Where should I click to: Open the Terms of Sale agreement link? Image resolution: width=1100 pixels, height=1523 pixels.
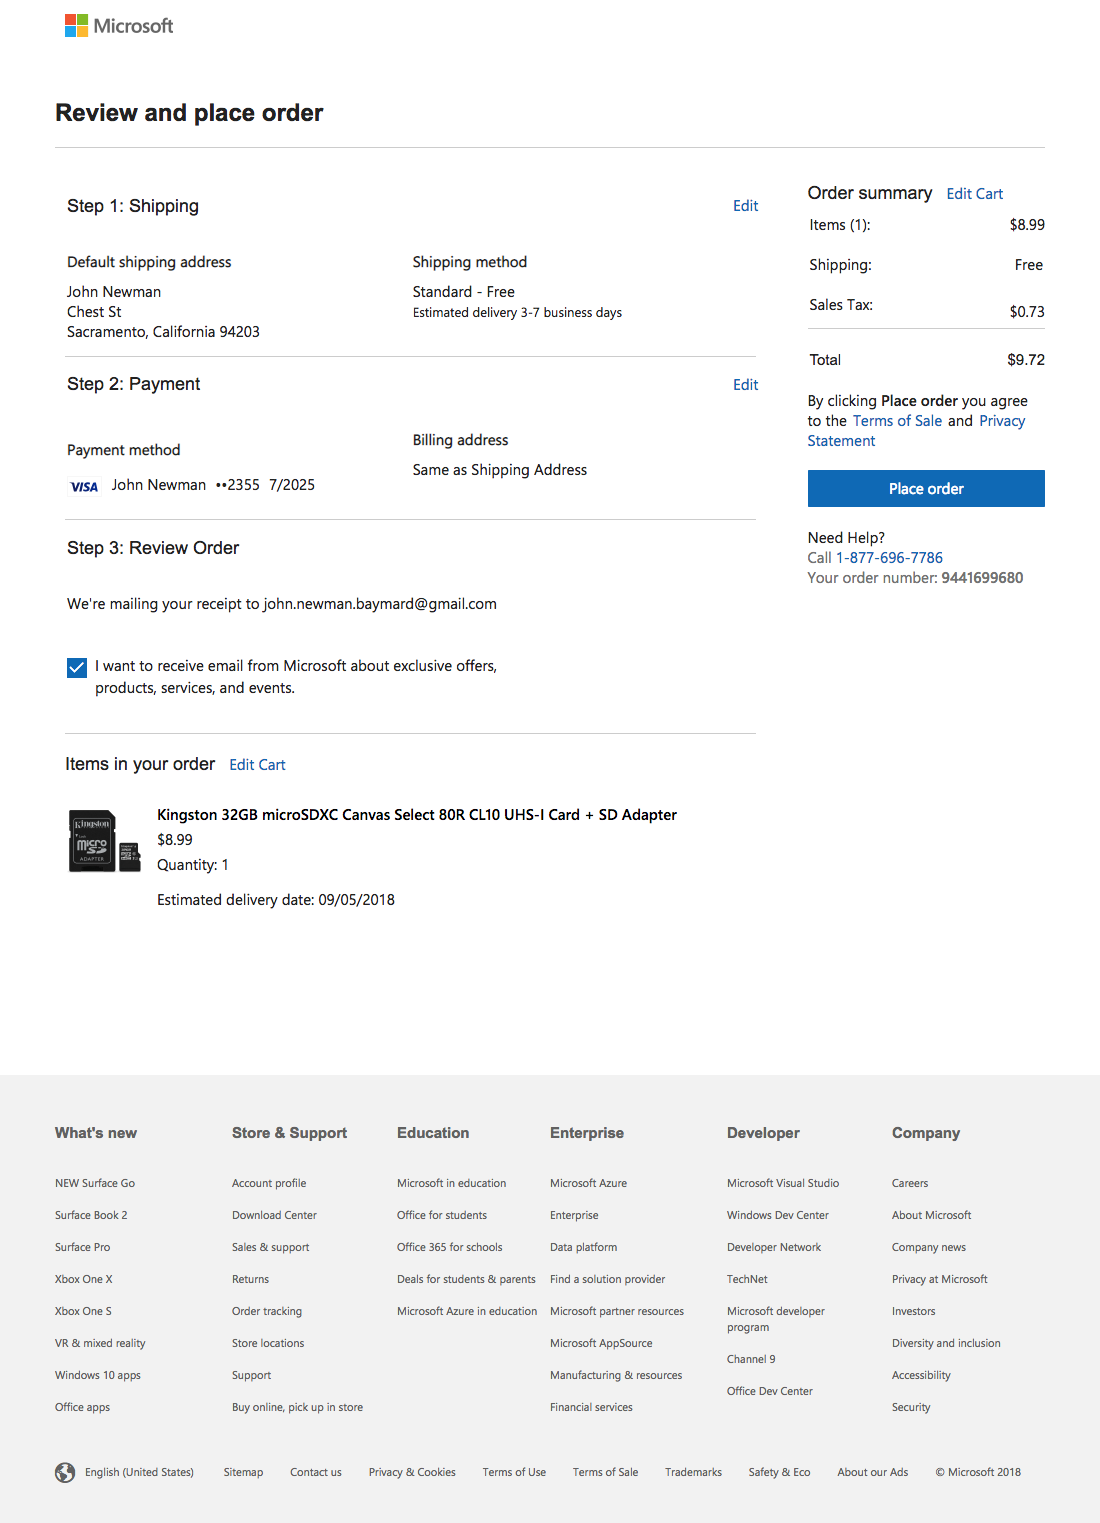[x=897, y=420]
